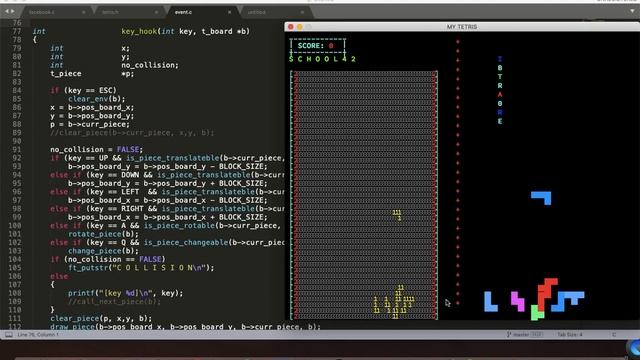Click the clear_env(b); call

[97, 99]
